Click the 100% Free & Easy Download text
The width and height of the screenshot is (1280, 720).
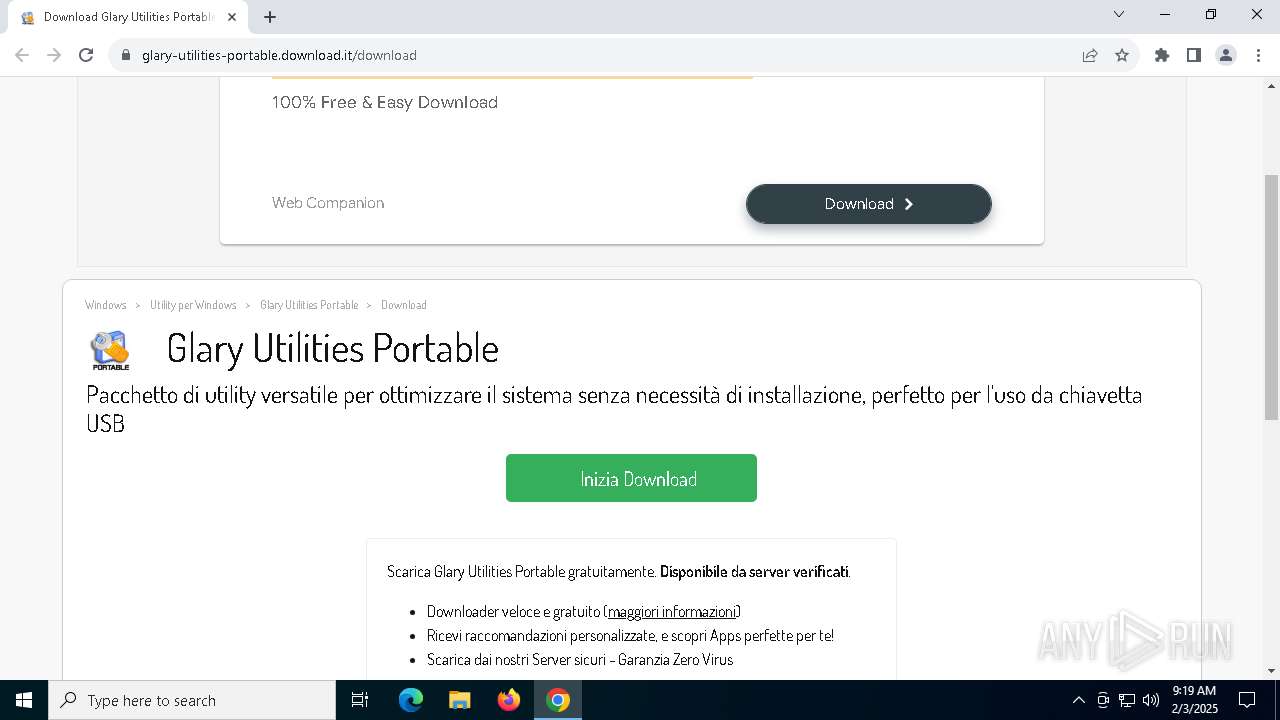pos(385,102)
